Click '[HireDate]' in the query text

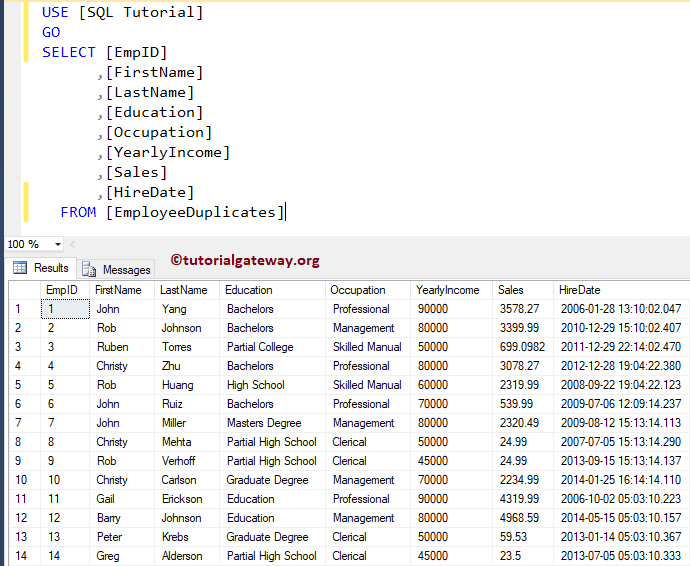pos(150,192)
